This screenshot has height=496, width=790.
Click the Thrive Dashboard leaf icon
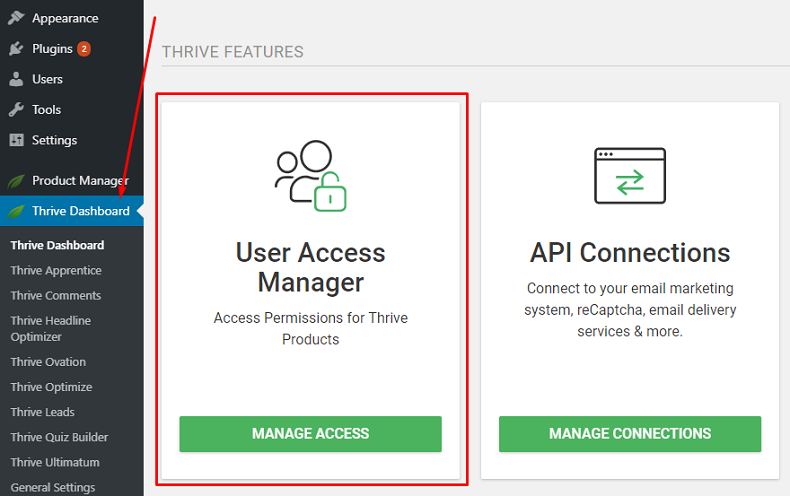[16, 211]
